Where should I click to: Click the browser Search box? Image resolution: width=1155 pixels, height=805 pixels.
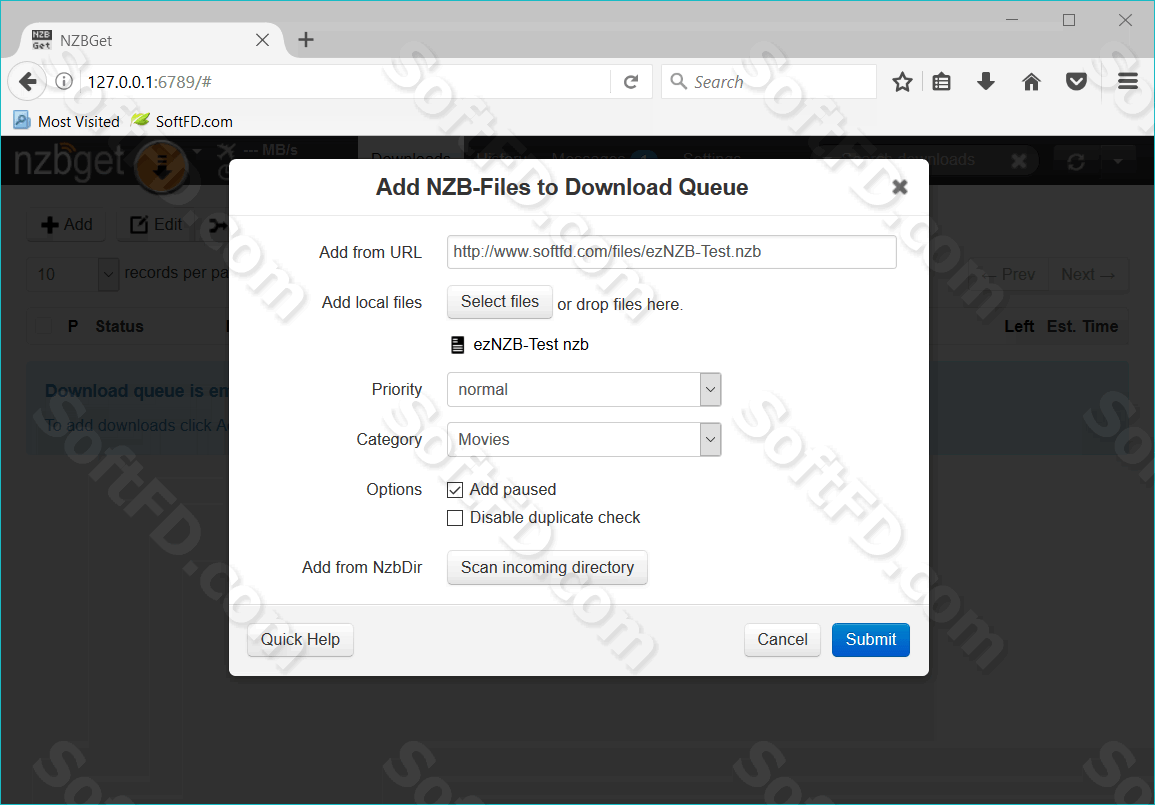coord(768,82)
